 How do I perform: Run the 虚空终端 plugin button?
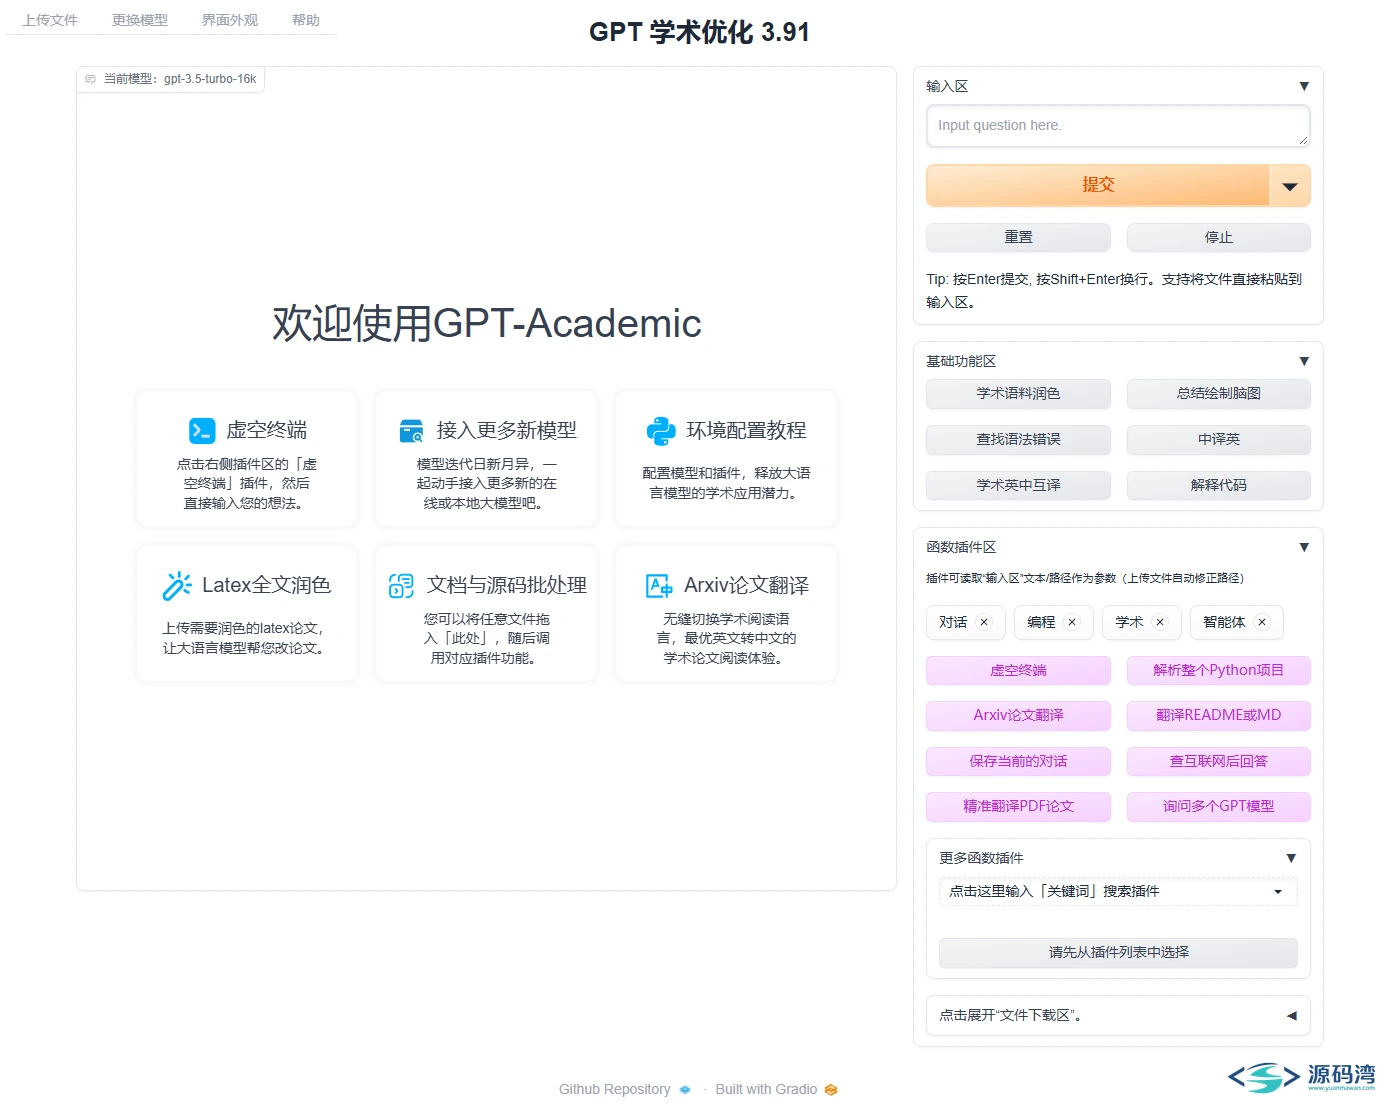tap(1018, 671)
